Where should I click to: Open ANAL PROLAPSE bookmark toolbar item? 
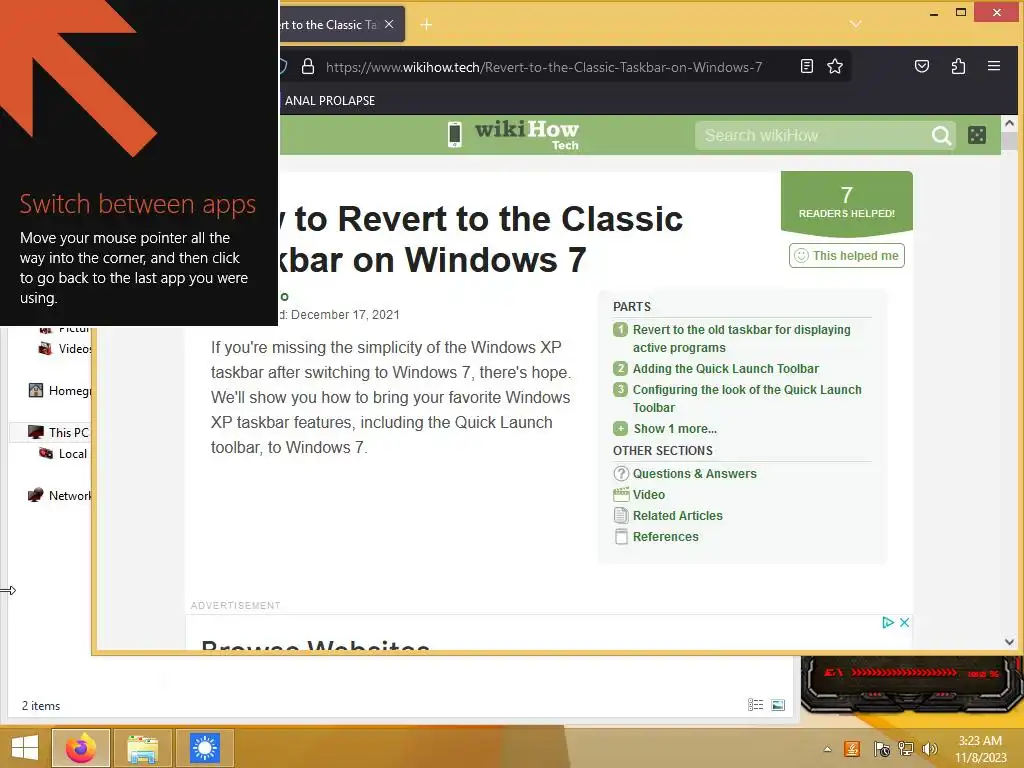pyautogui.click(x=328, y=101)
